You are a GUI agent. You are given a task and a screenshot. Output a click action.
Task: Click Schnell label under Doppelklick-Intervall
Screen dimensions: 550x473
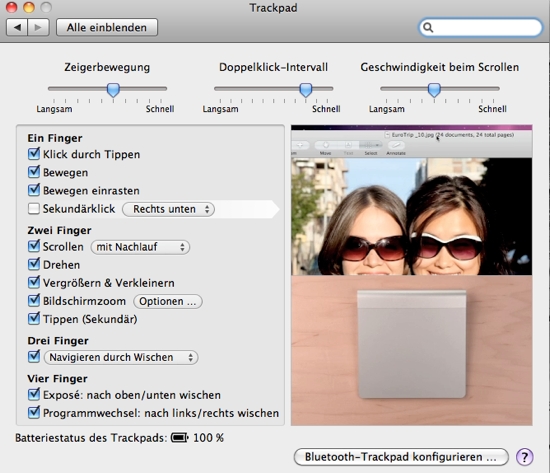[326, 109]
